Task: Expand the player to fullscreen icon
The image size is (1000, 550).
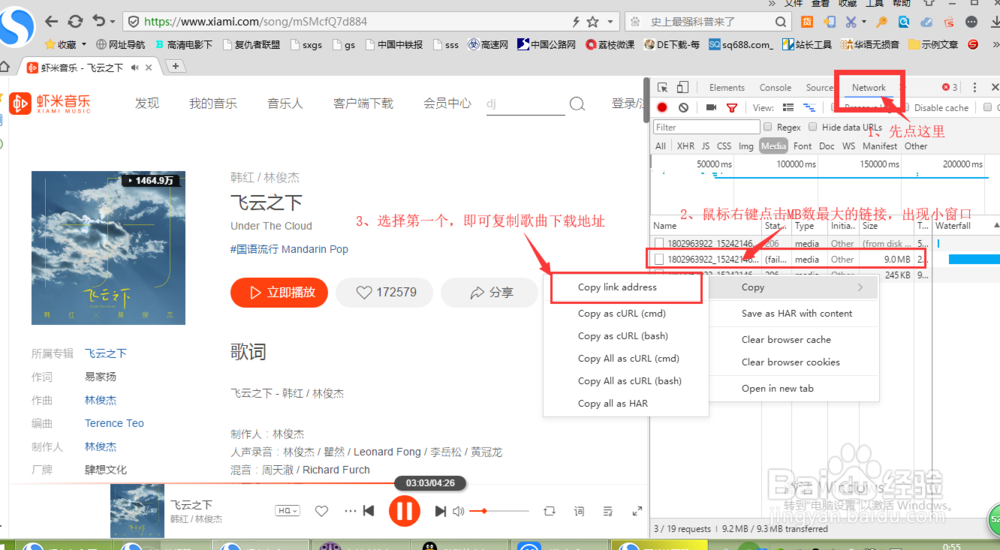Action: pyautogui.click(x=636, y=511)
